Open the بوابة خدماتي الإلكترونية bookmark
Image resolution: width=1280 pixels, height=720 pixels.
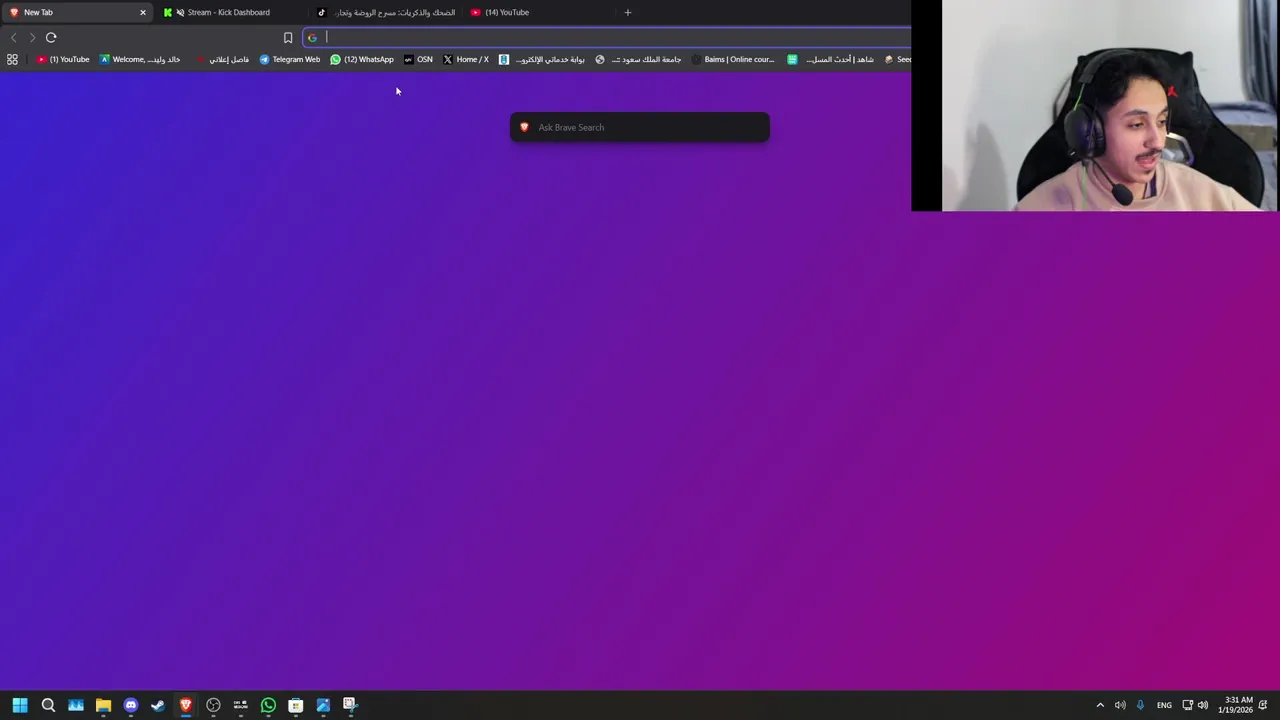point(542,59)
